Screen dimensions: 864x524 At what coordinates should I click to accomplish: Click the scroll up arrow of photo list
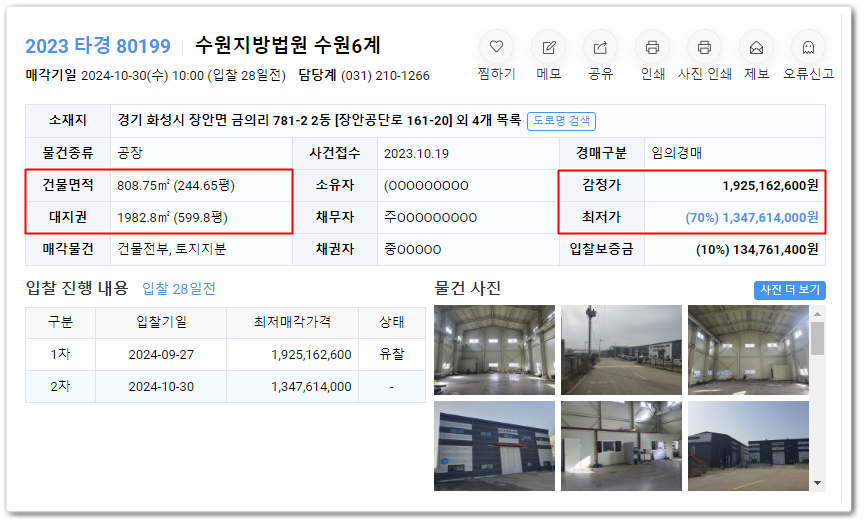[817, 314]
